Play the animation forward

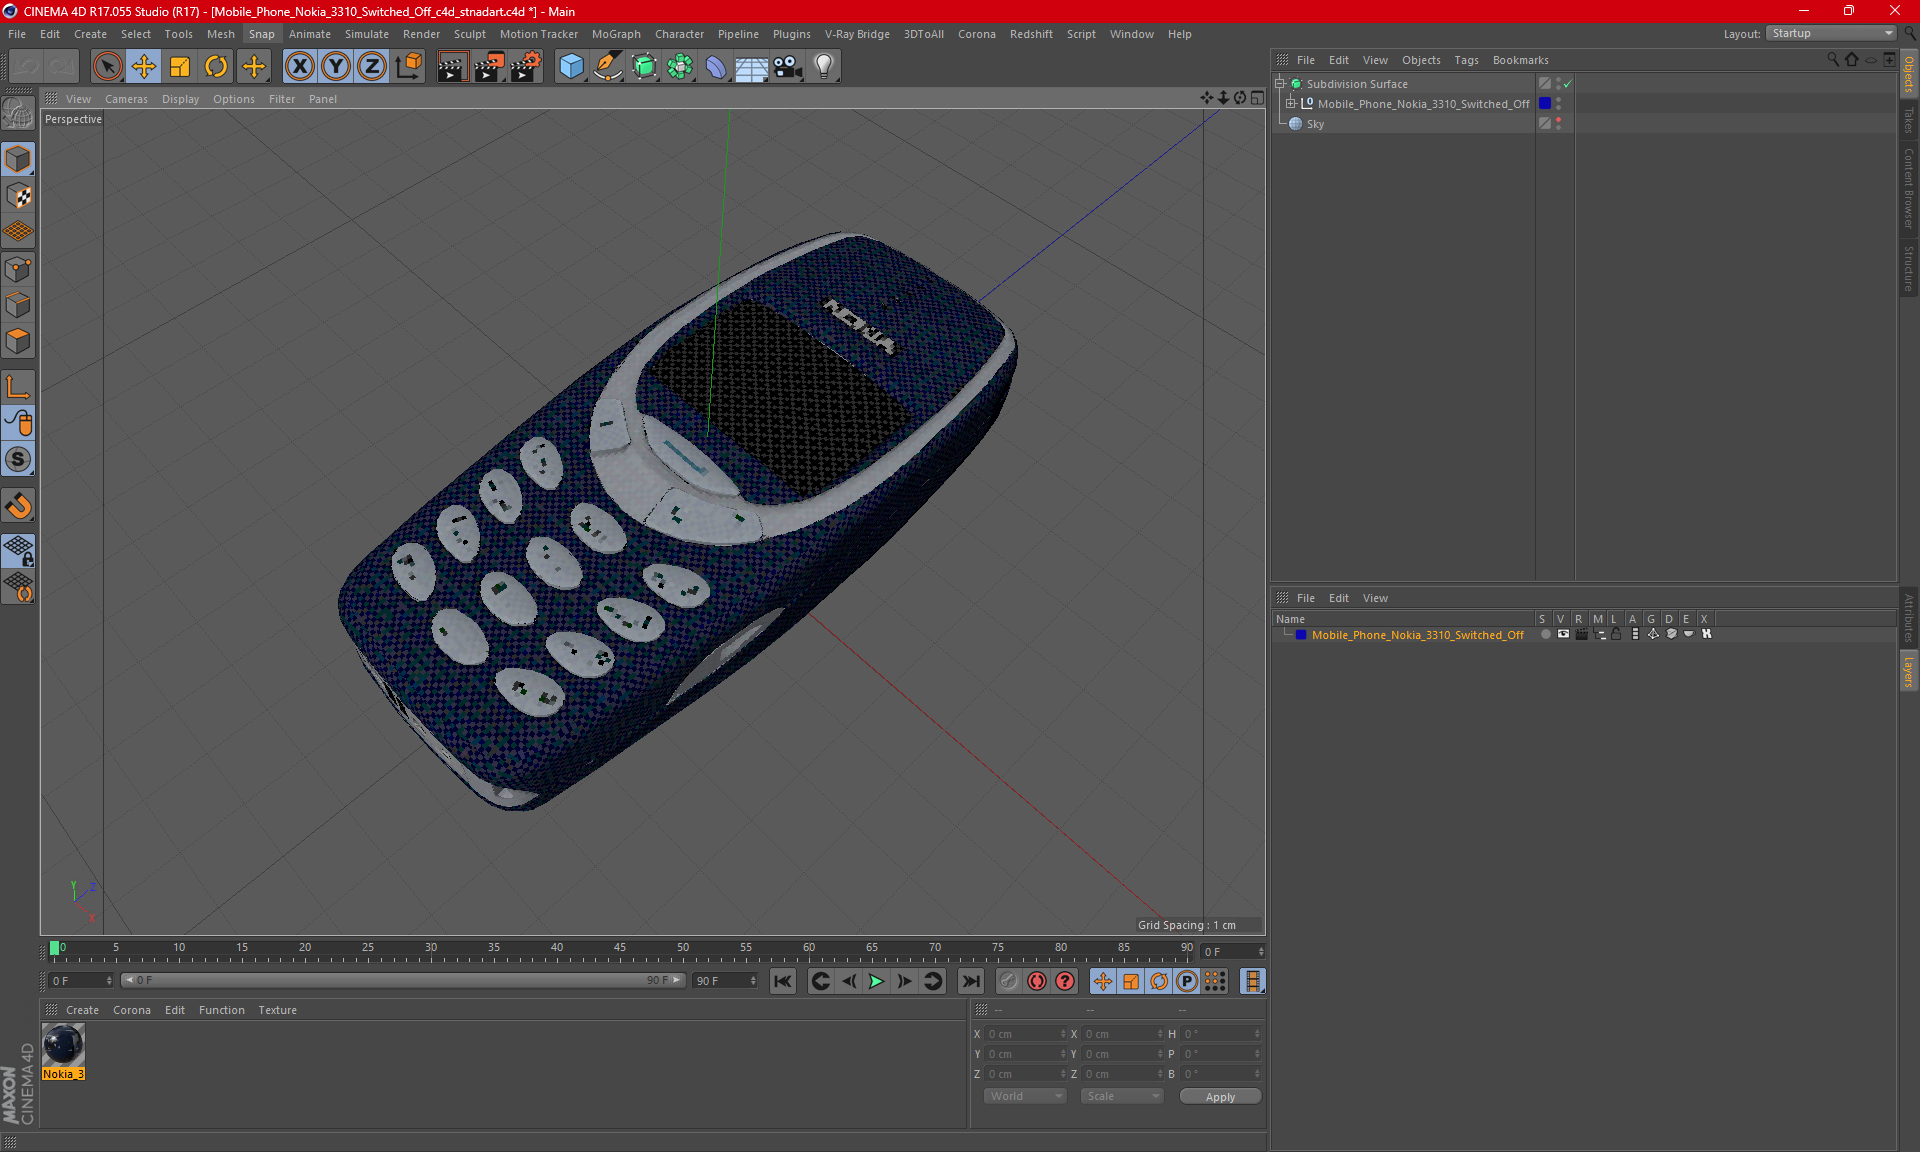tap(876, 981)
